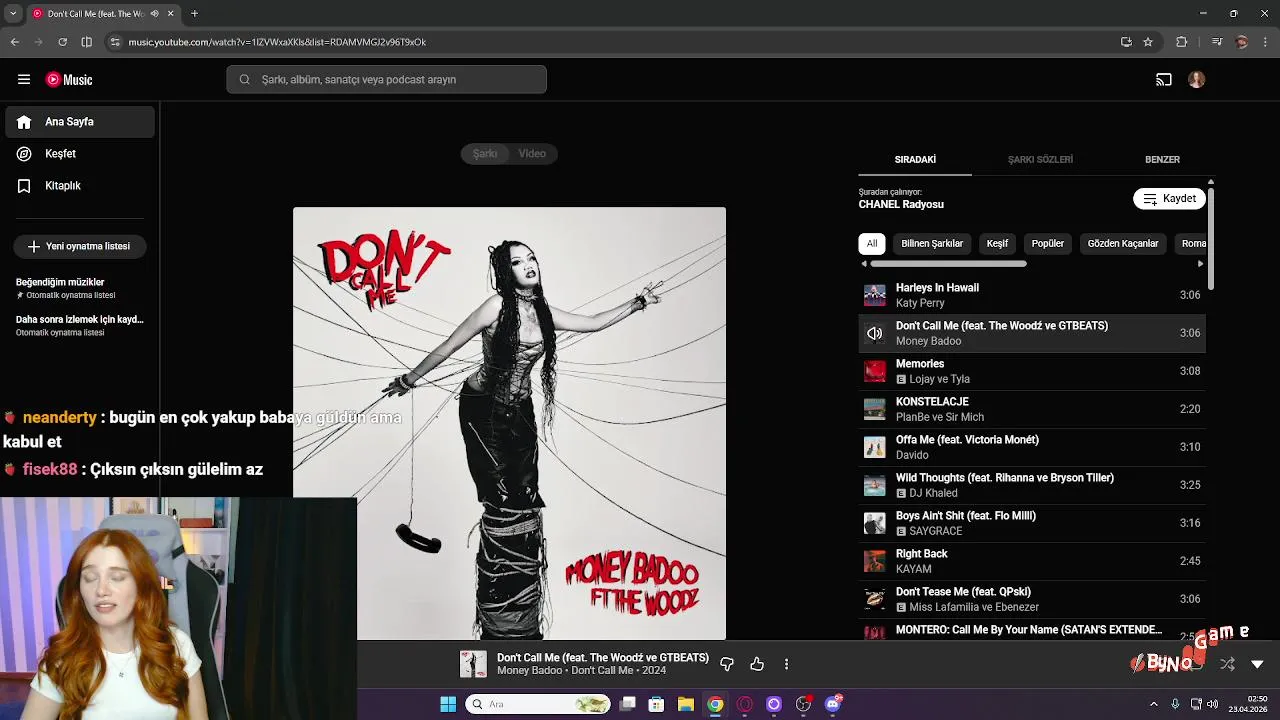
Task: Open Keşfet in the sidebar
Action: click(80, 154)
